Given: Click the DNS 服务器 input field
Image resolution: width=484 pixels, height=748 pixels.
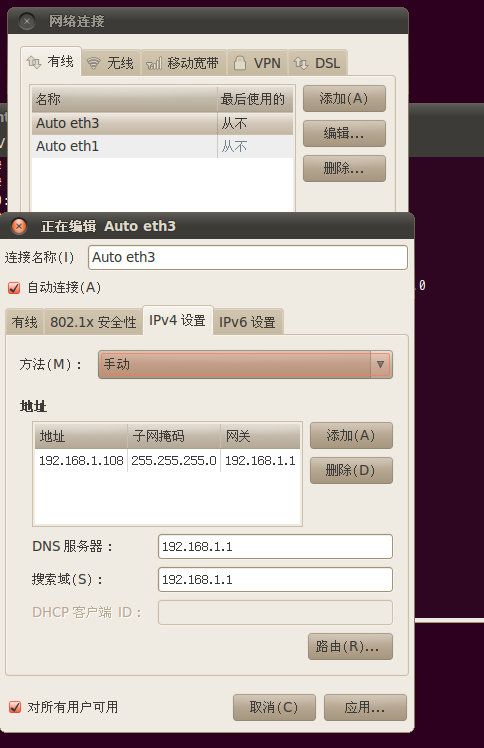Looking at the screenshot, I should (x=275, y=547).
